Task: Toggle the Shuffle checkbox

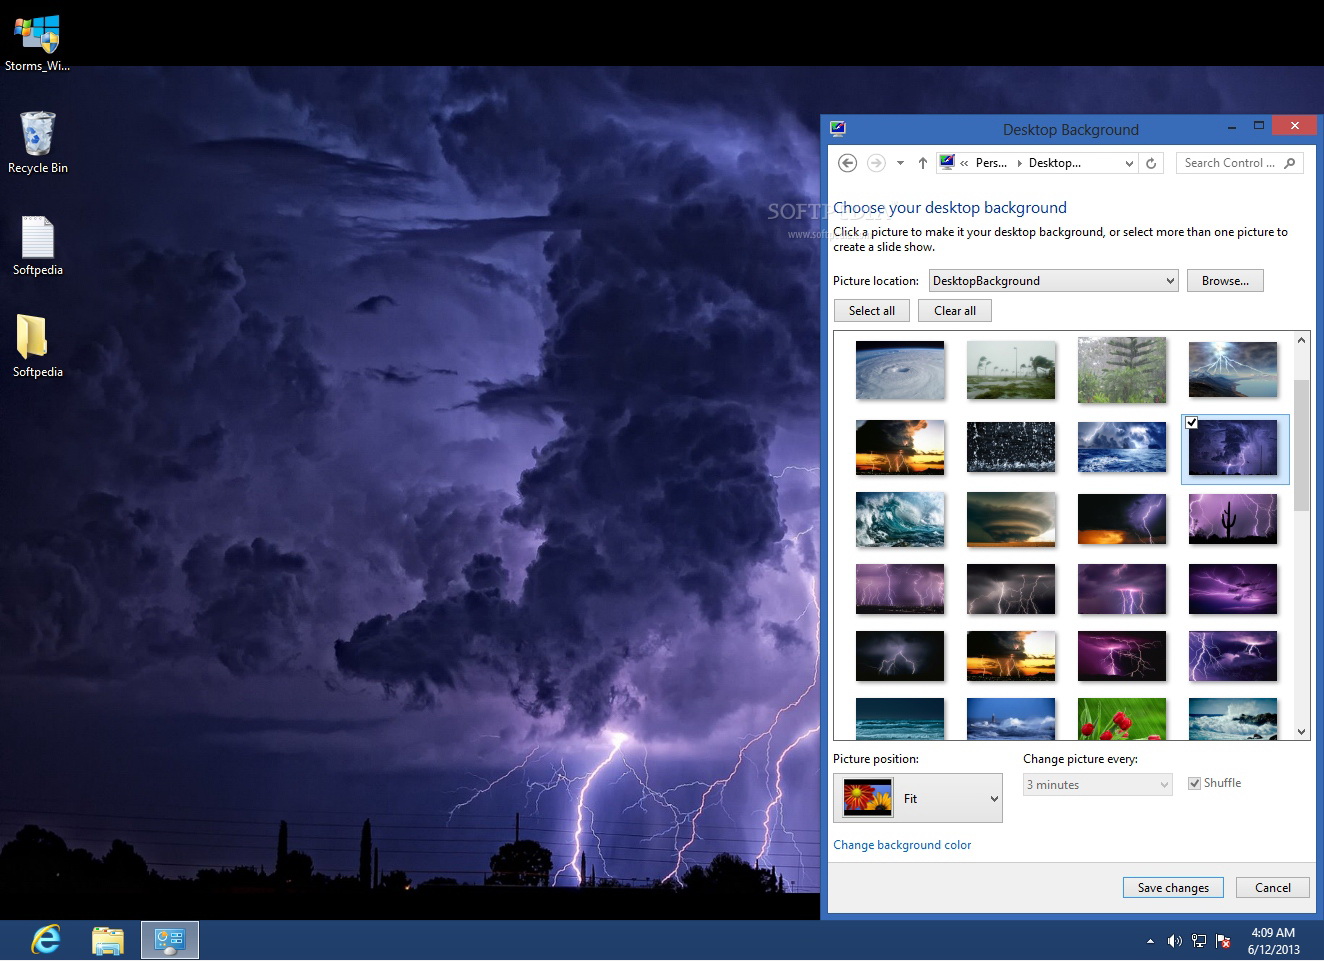Action: [x=1194, y=783]
